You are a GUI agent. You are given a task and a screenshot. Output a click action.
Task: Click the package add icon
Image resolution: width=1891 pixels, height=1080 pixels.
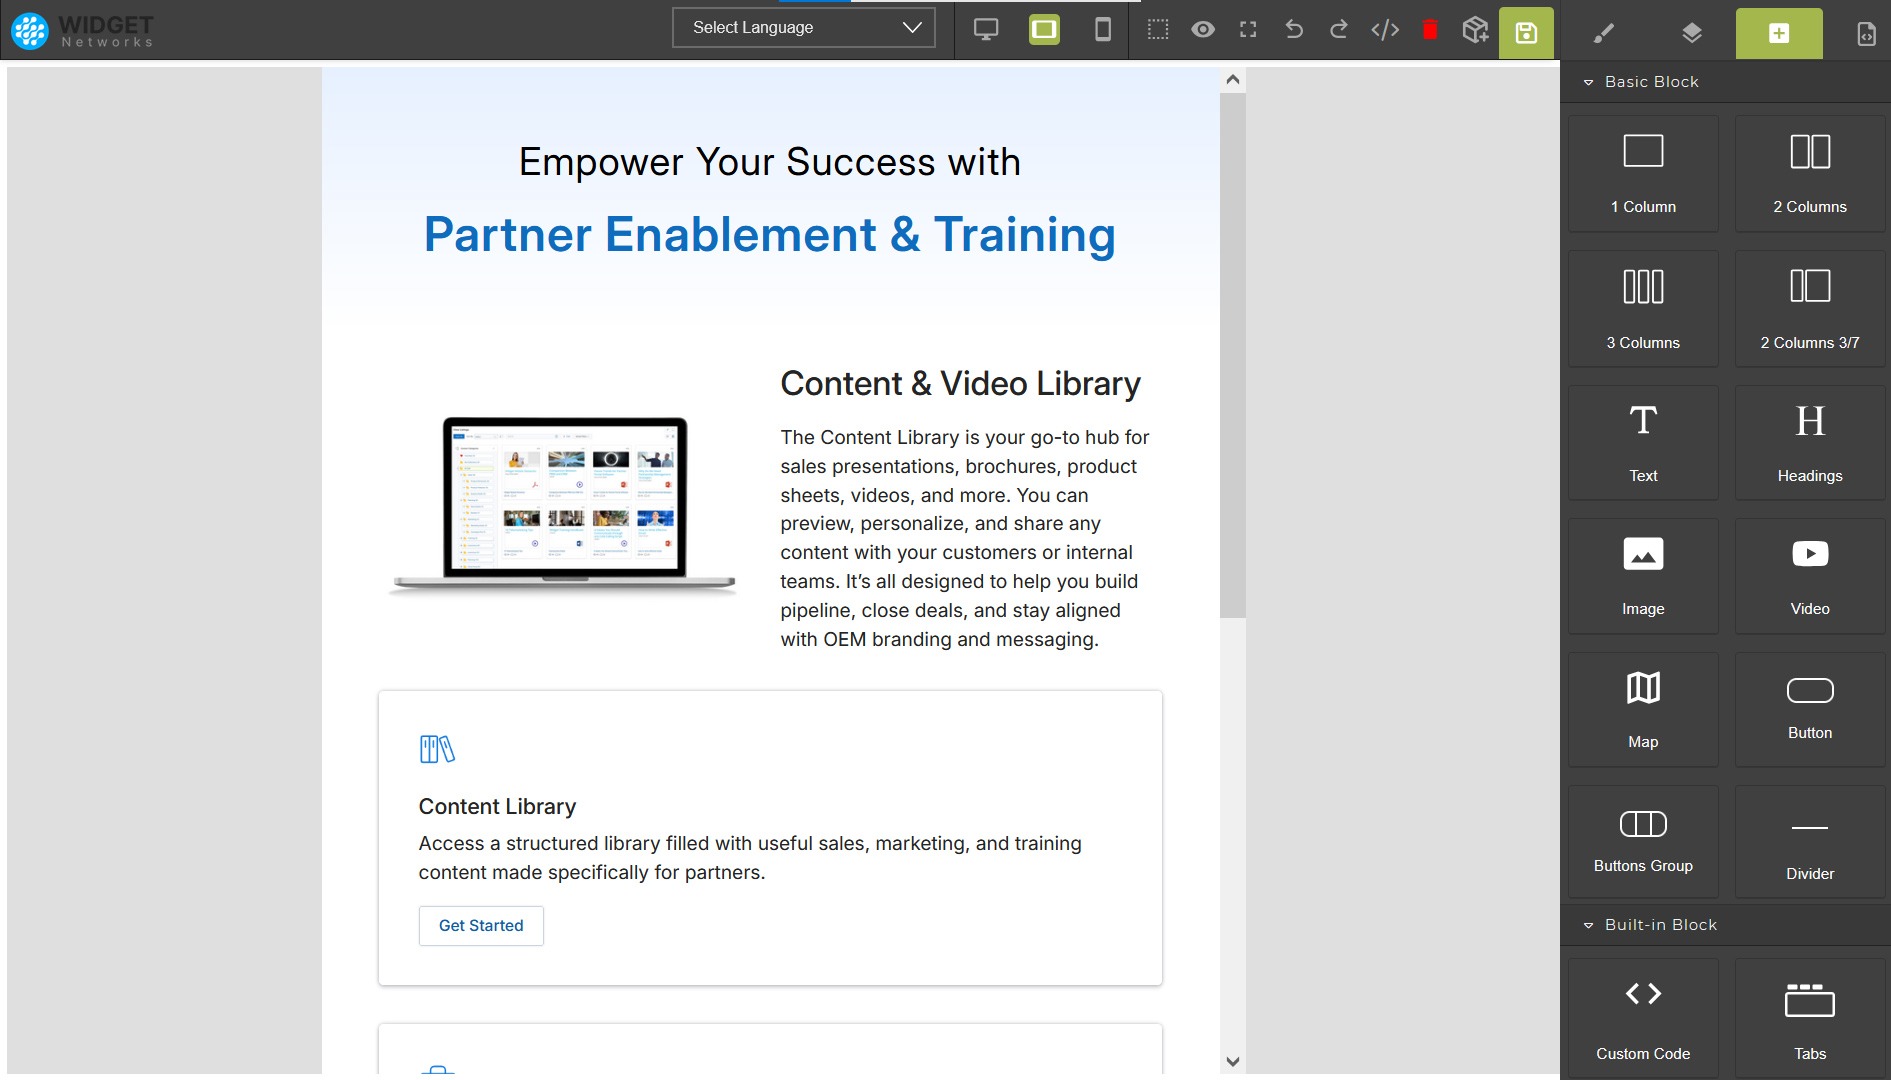(x=1475, y=30)
